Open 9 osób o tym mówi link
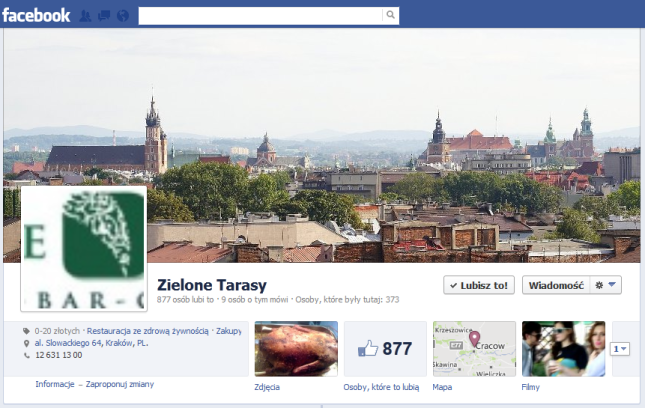The height and width of the screenshot is (408, 645). [255, 300]
